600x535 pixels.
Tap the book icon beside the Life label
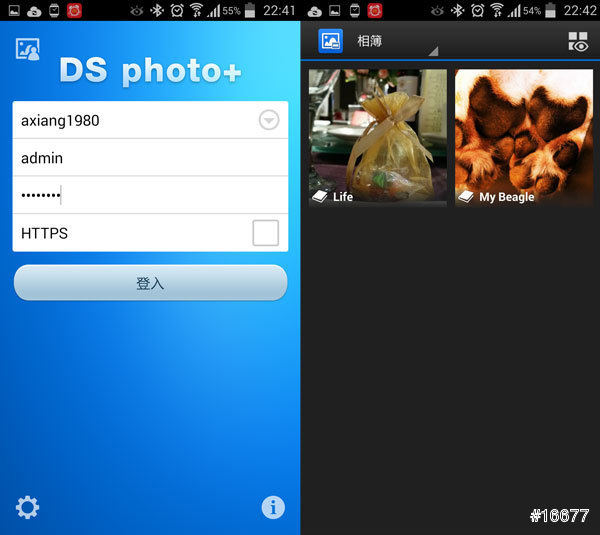320,197
